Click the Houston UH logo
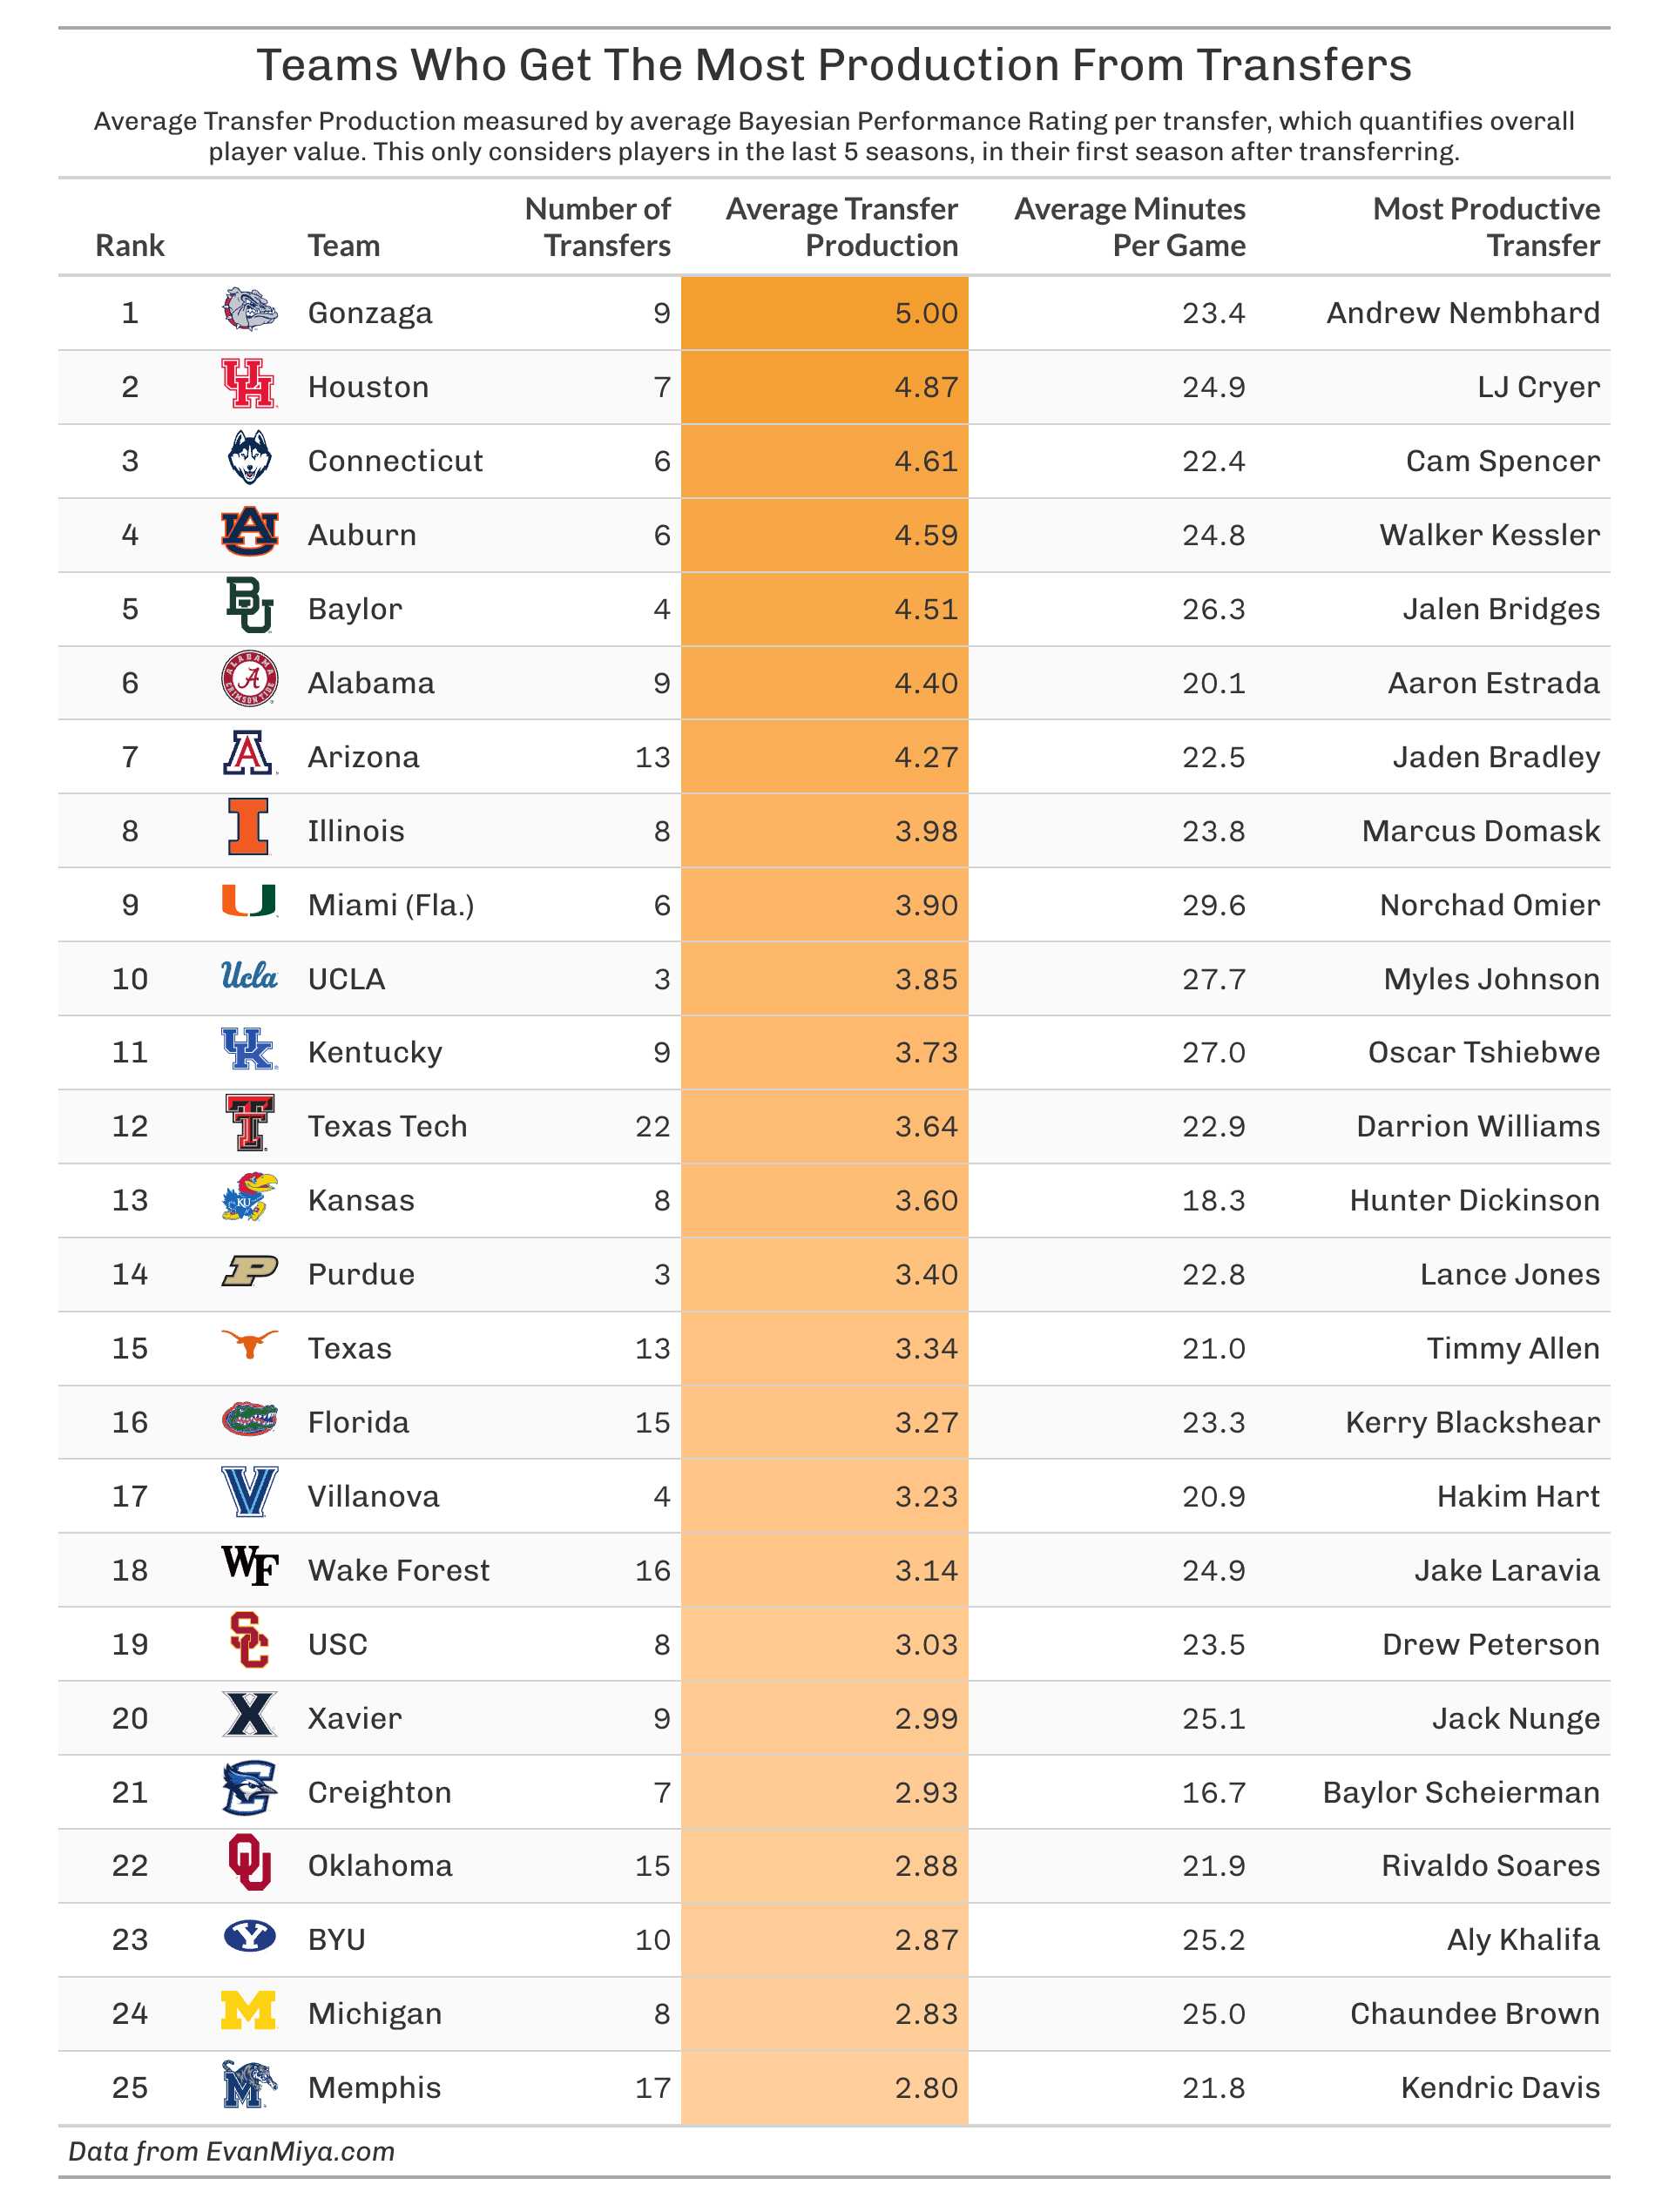The width and height of the screenshot is (1662, 2212). tap(249, 385)
